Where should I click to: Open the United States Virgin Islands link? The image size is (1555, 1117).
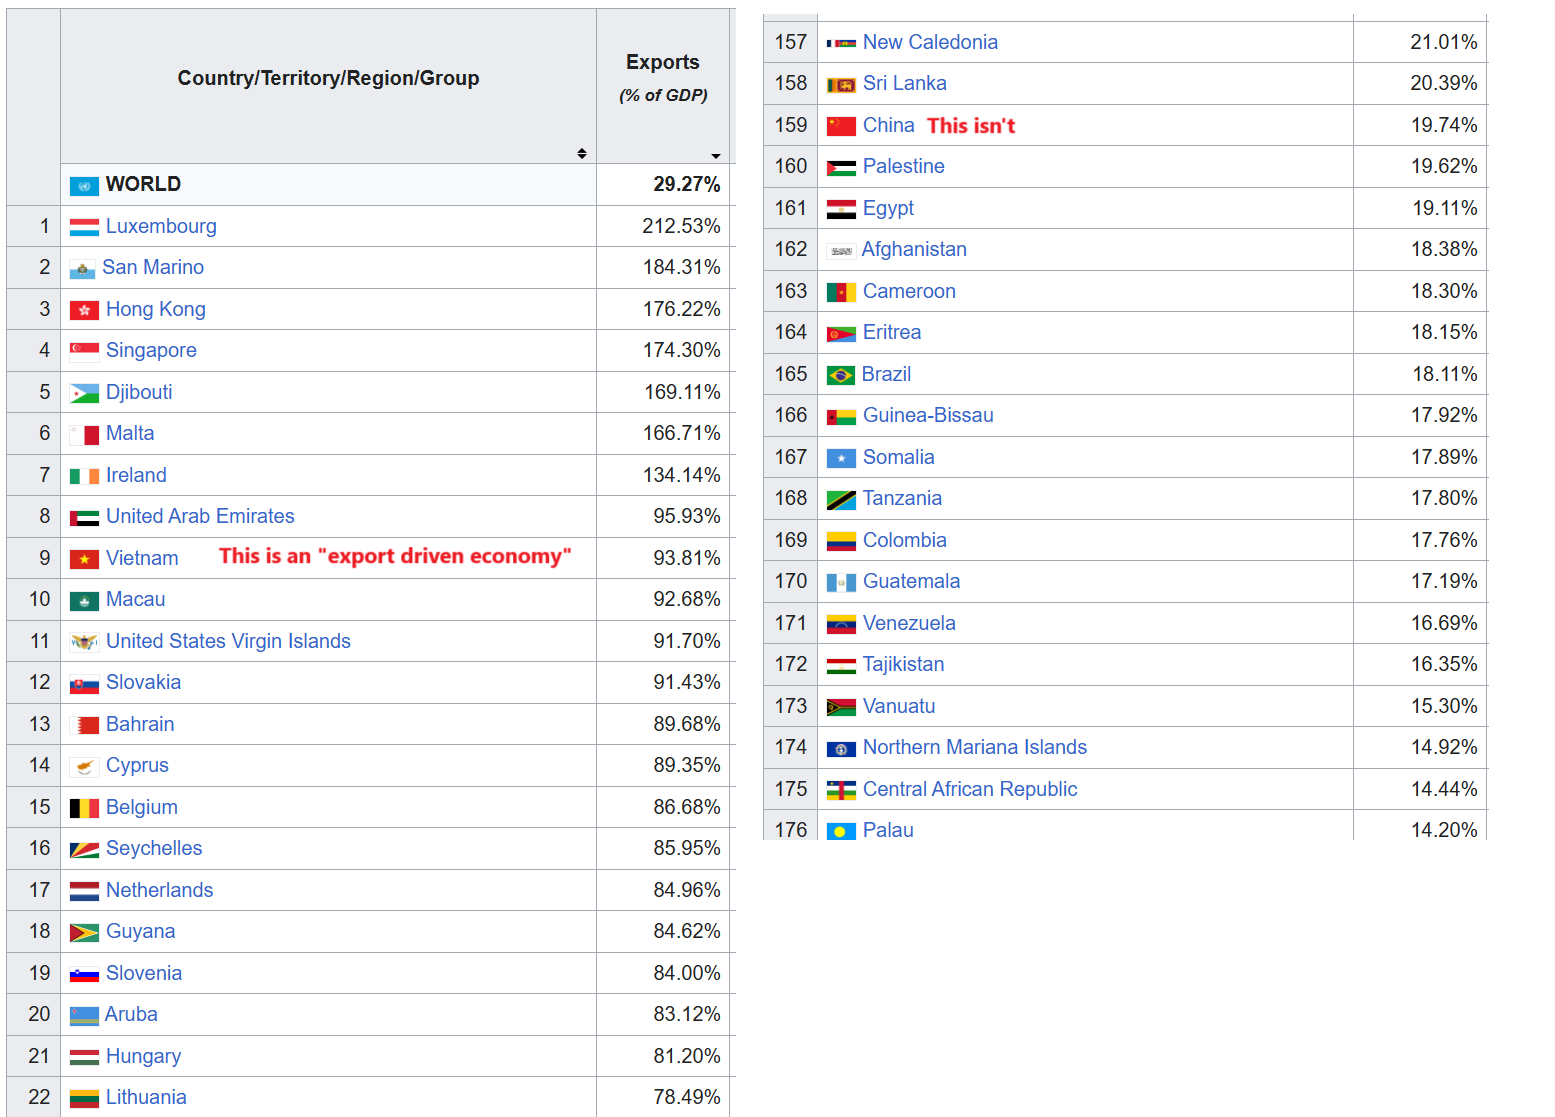click(x=228, y=641)
